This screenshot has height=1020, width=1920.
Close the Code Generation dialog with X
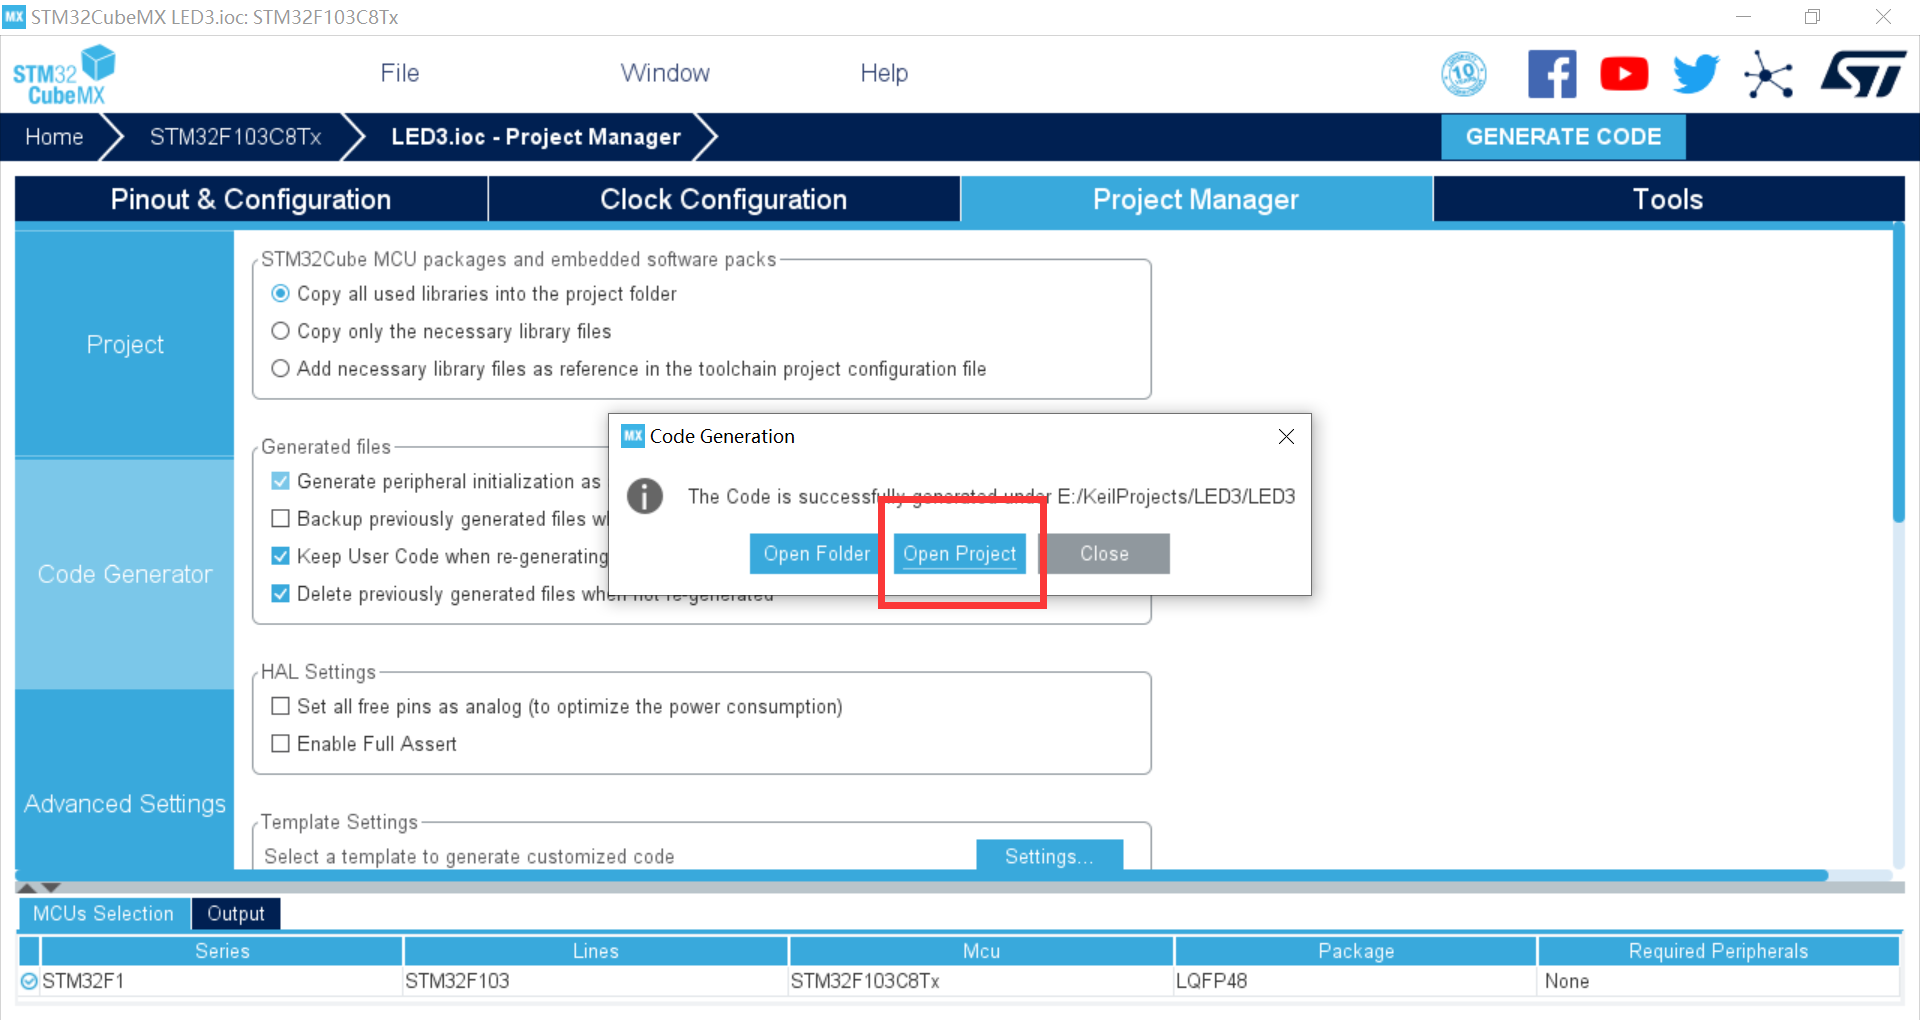(1286, 436)
